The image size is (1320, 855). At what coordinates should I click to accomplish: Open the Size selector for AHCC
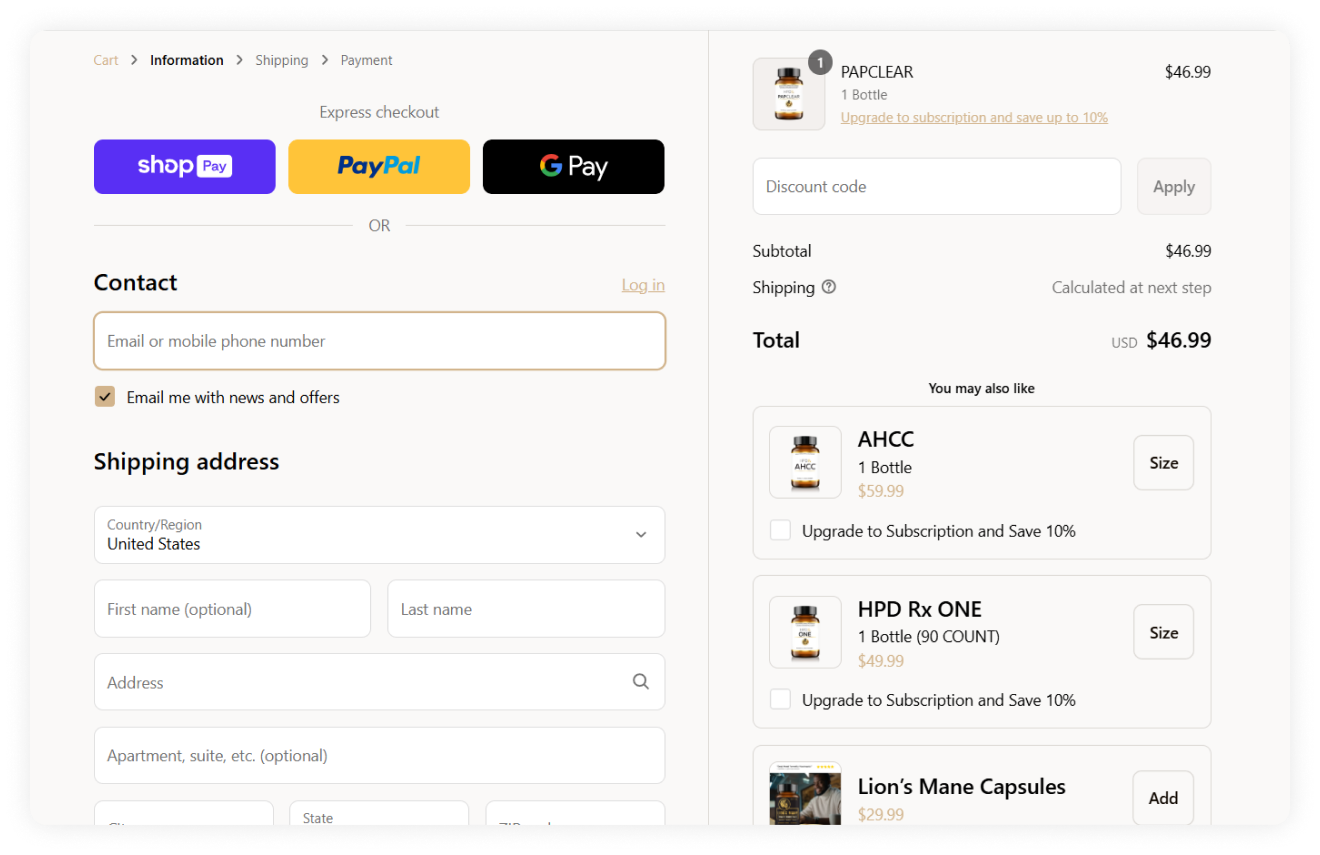point(1163,463)
